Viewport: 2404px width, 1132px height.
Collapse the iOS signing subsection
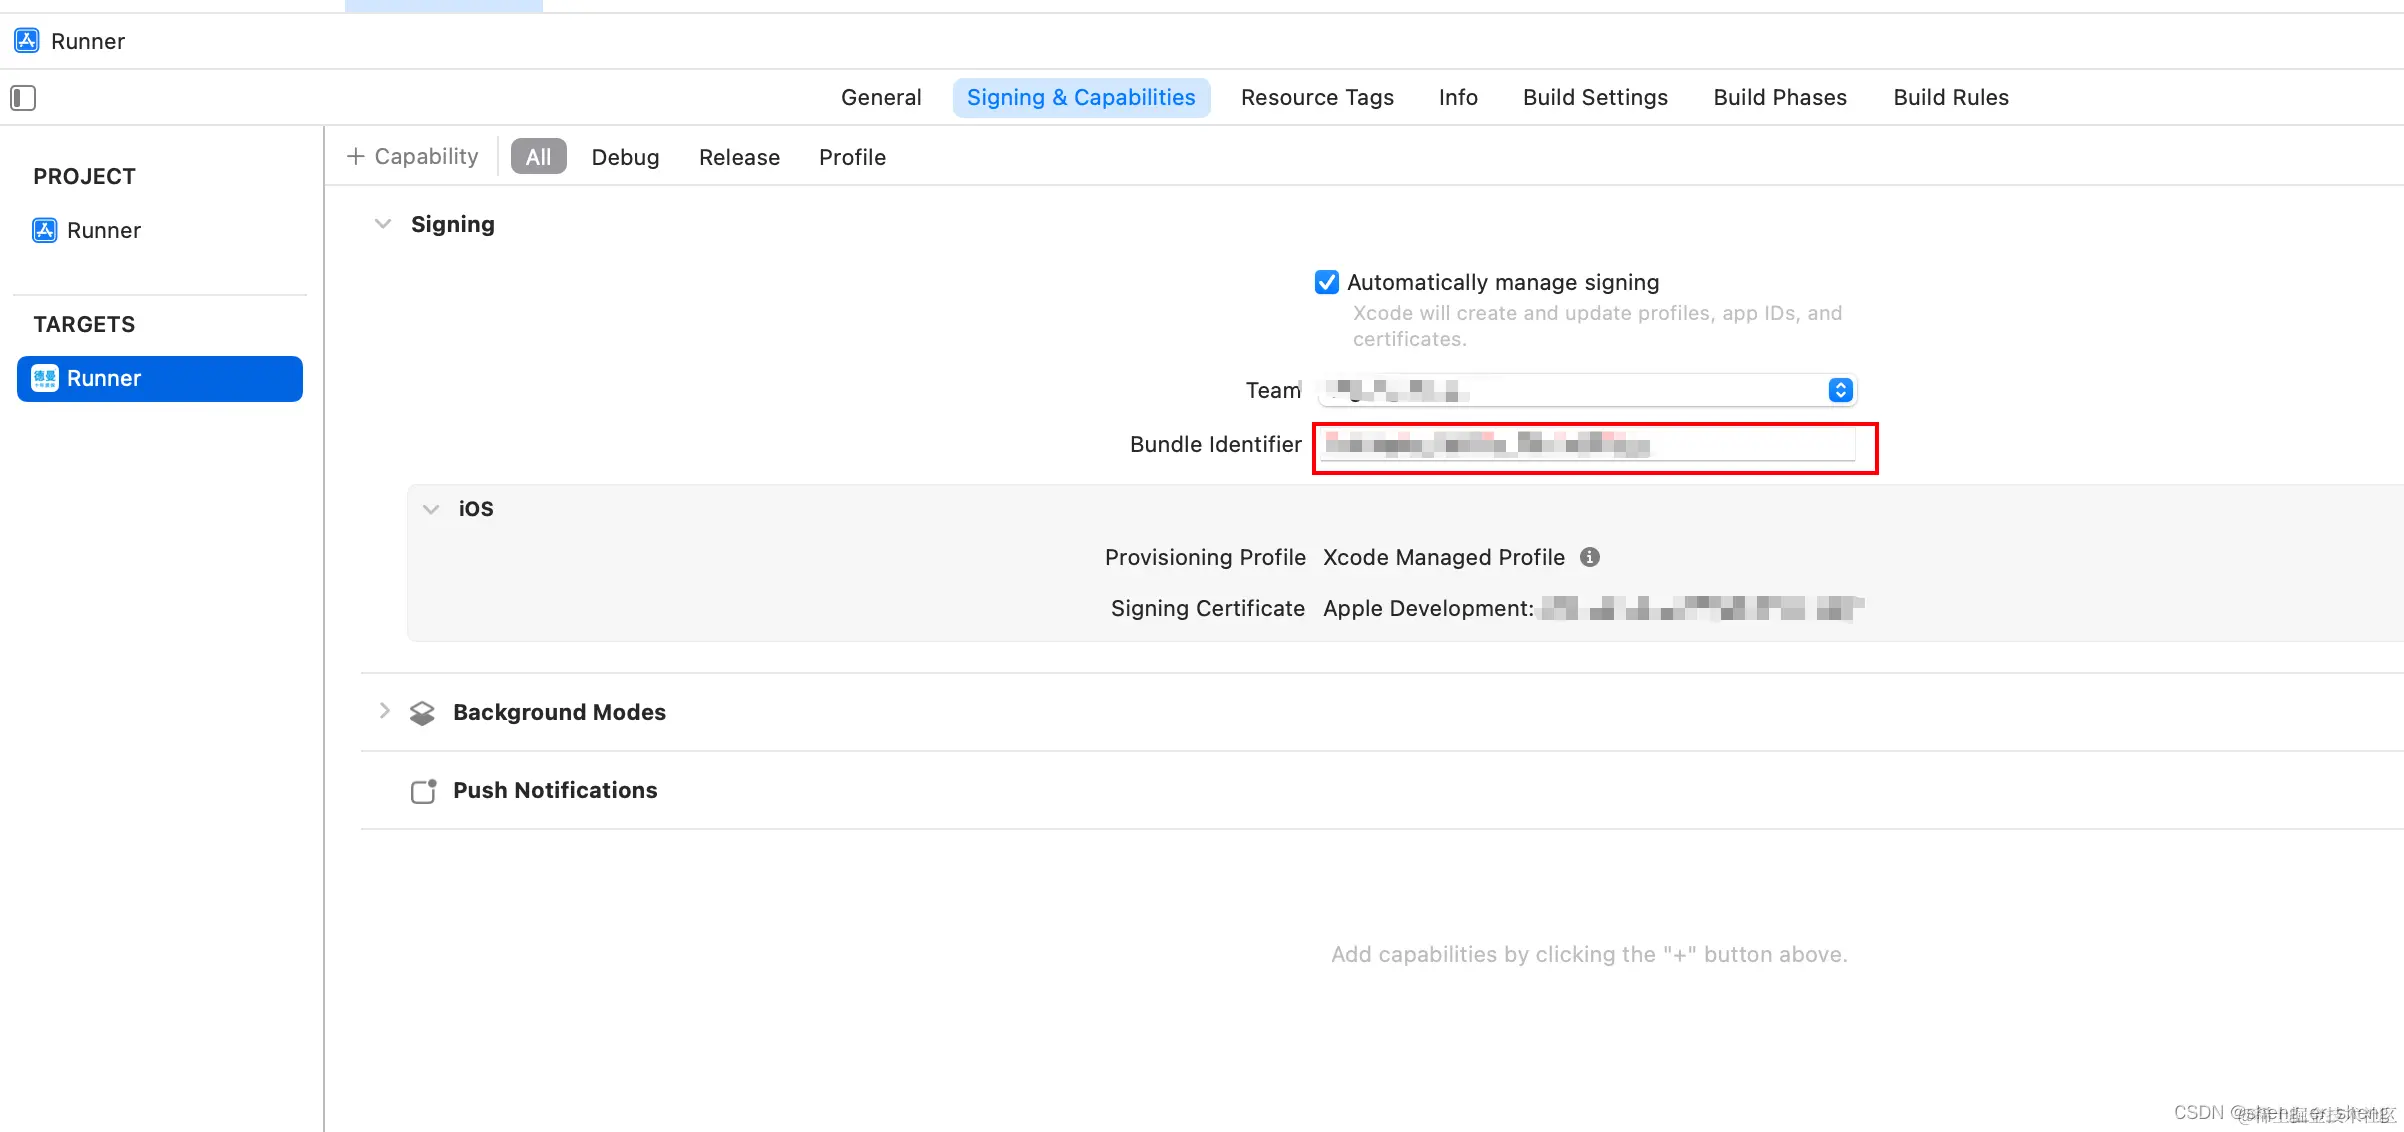[431, 509]
